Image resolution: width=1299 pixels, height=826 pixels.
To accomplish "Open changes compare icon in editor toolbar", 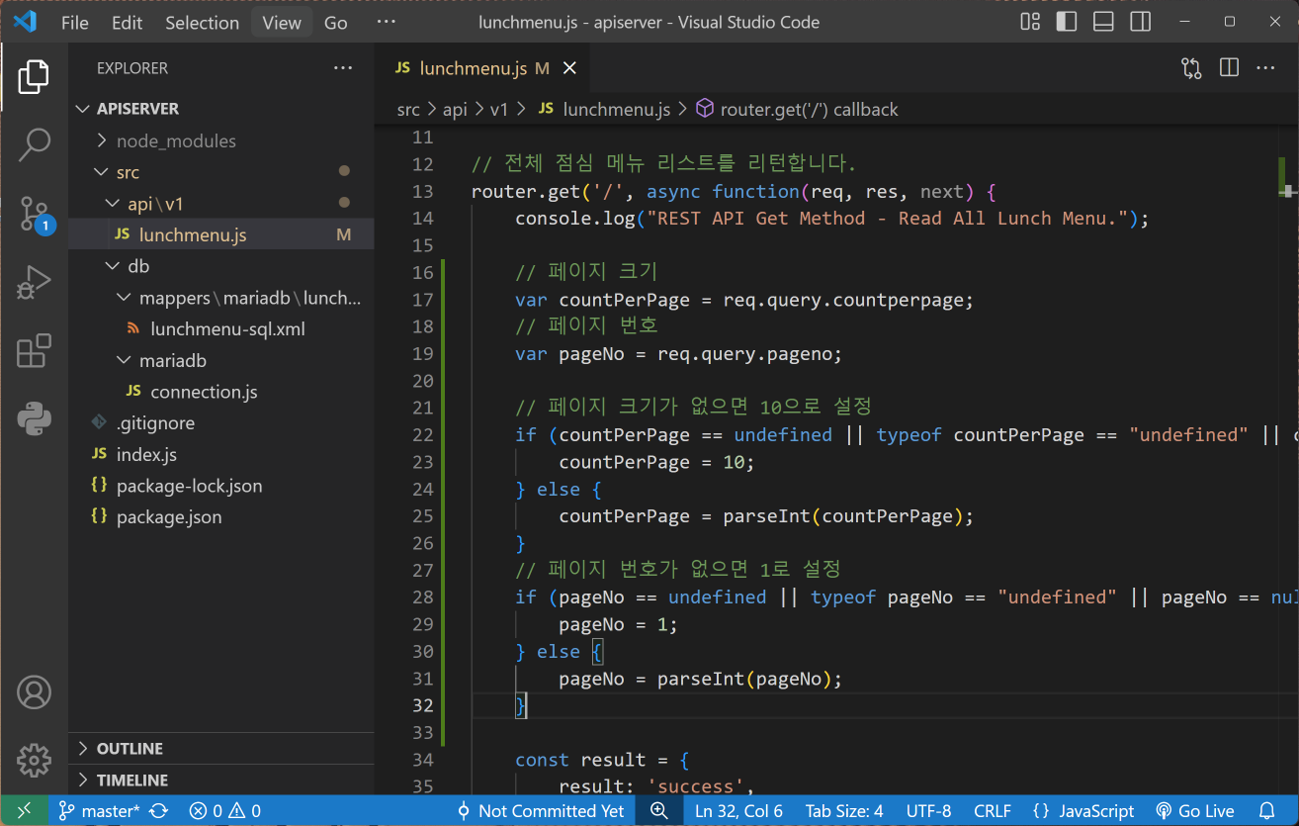I will tap(1191, 68).
